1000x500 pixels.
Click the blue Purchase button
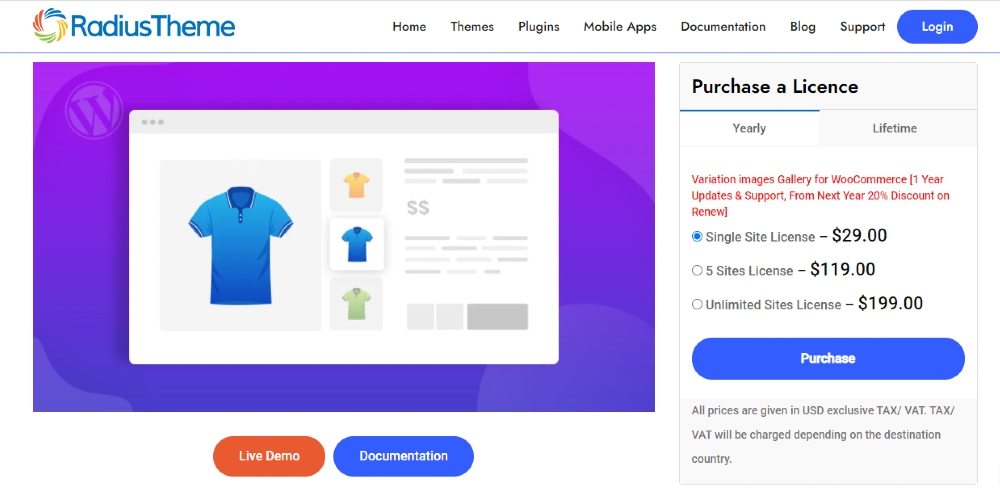(828, 358)
